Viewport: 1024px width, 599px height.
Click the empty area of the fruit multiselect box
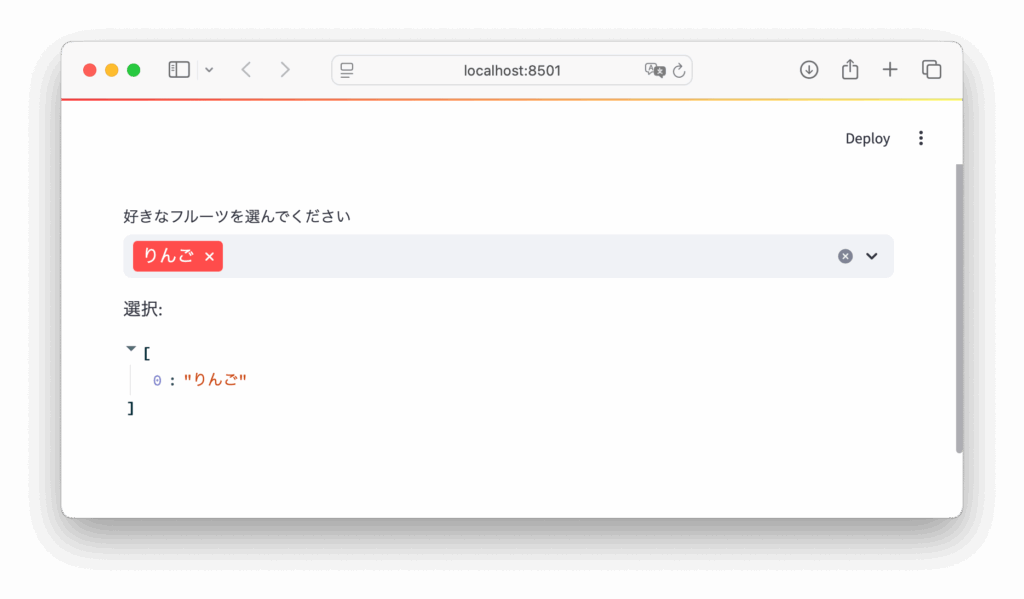tap(520, 256)
